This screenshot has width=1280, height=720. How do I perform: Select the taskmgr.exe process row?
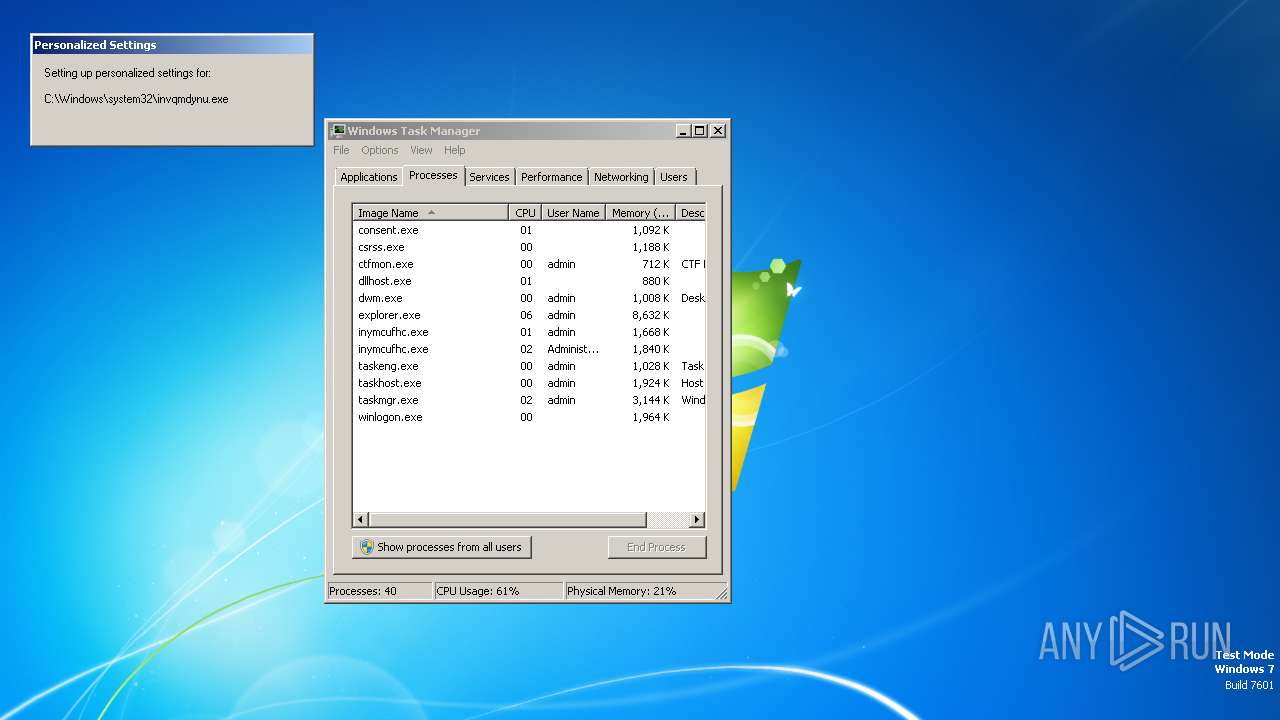[x=529, y=400]
